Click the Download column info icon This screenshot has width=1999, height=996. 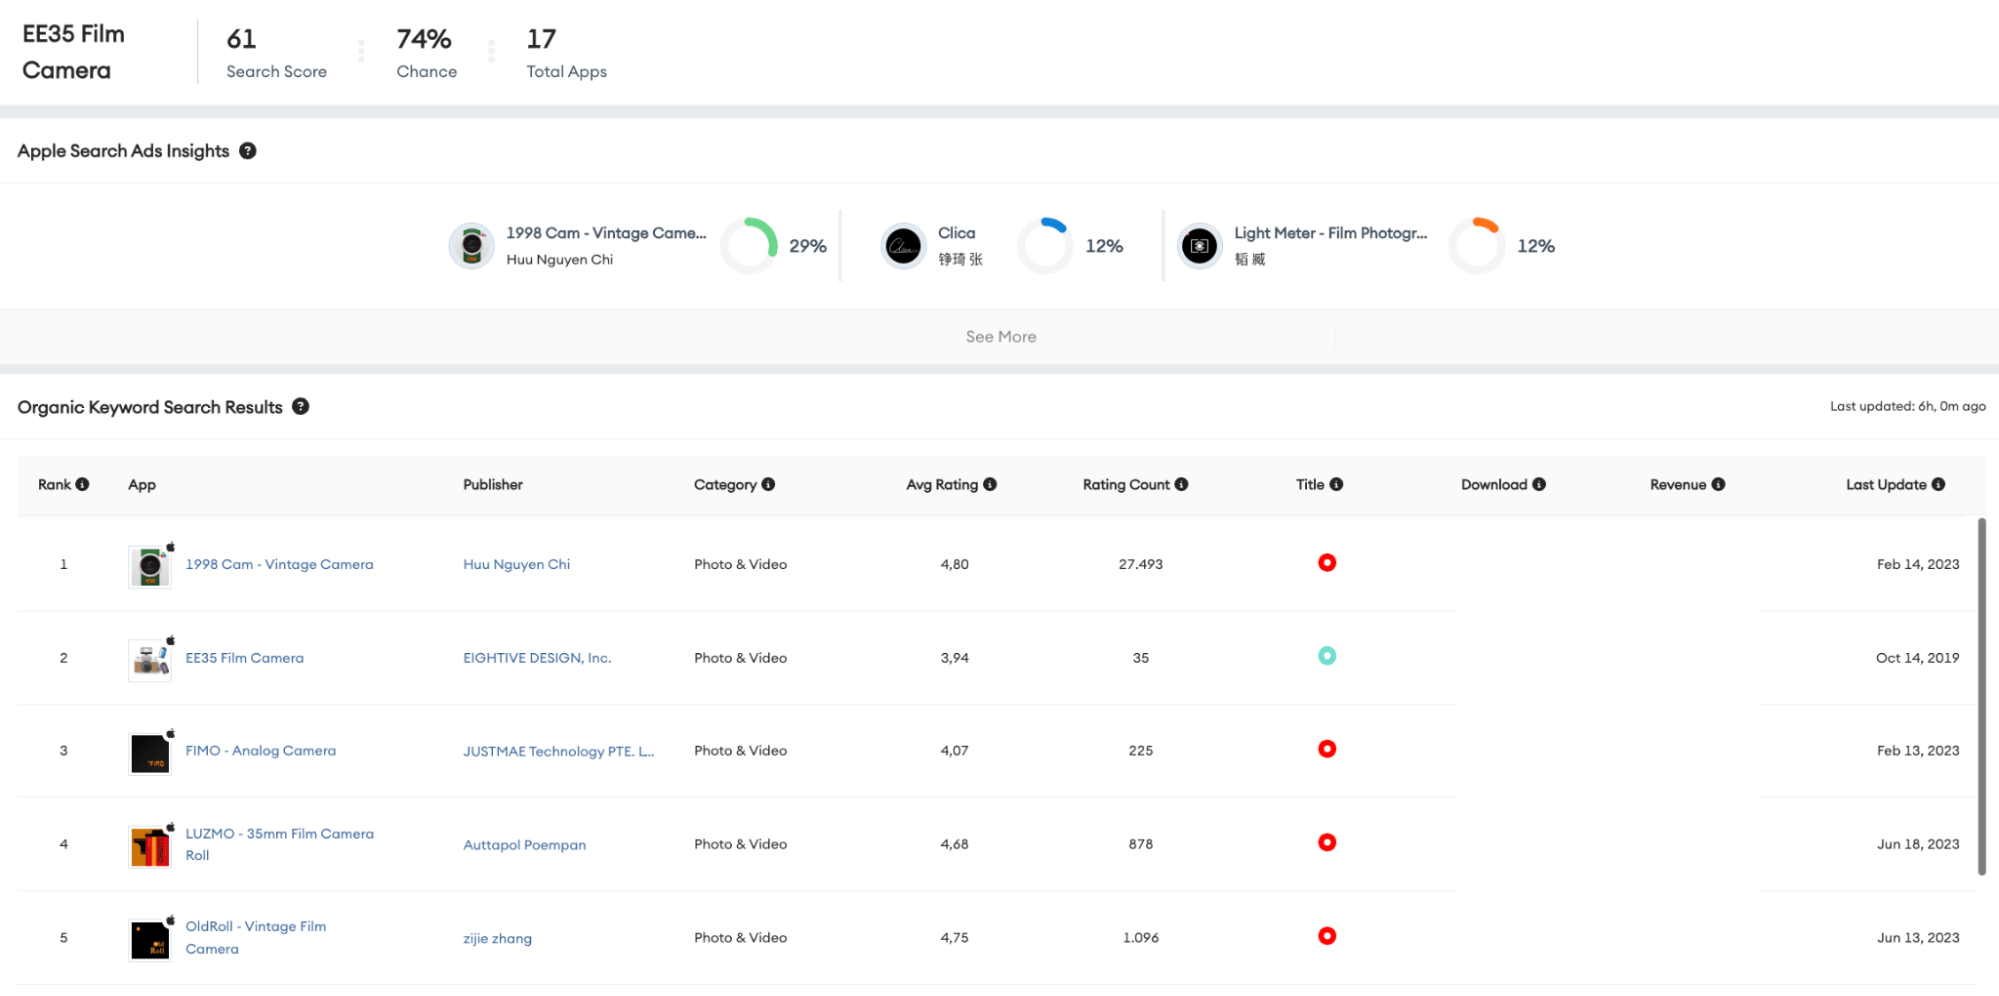point(1539,484)
